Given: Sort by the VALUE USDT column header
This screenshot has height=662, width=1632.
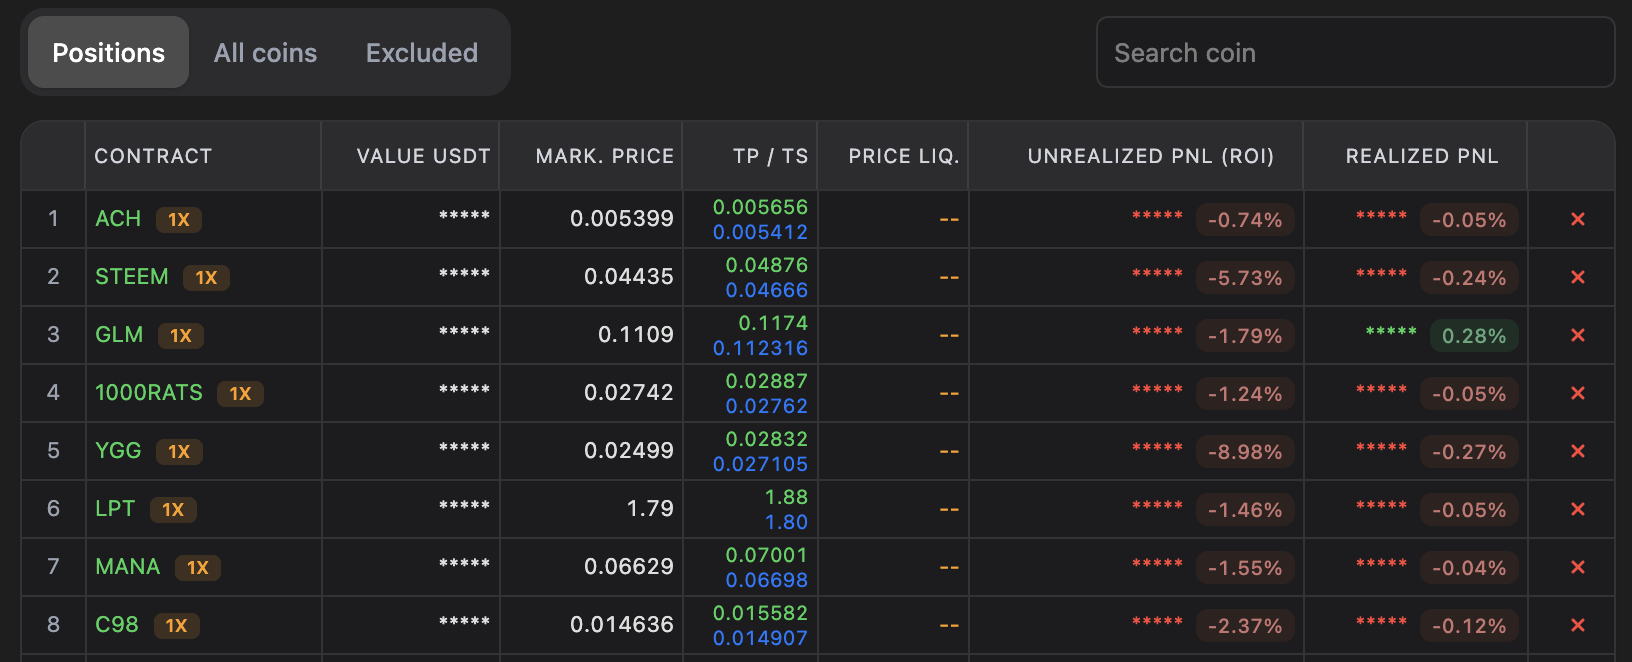Looking at the screenshot, I should (424, 156).
